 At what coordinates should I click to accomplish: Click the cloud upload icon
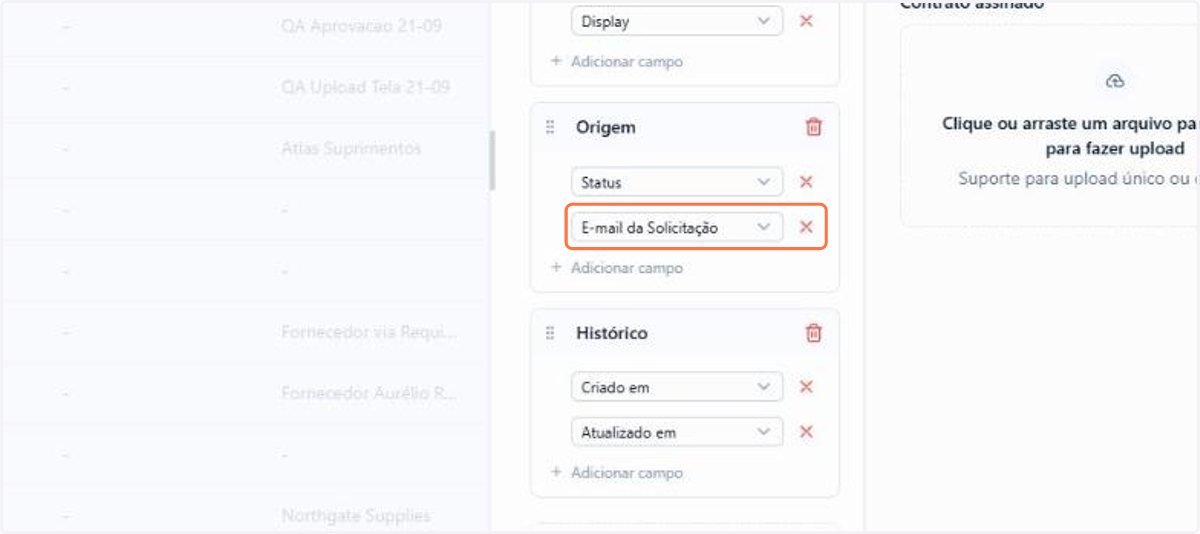coord(1115,81)
